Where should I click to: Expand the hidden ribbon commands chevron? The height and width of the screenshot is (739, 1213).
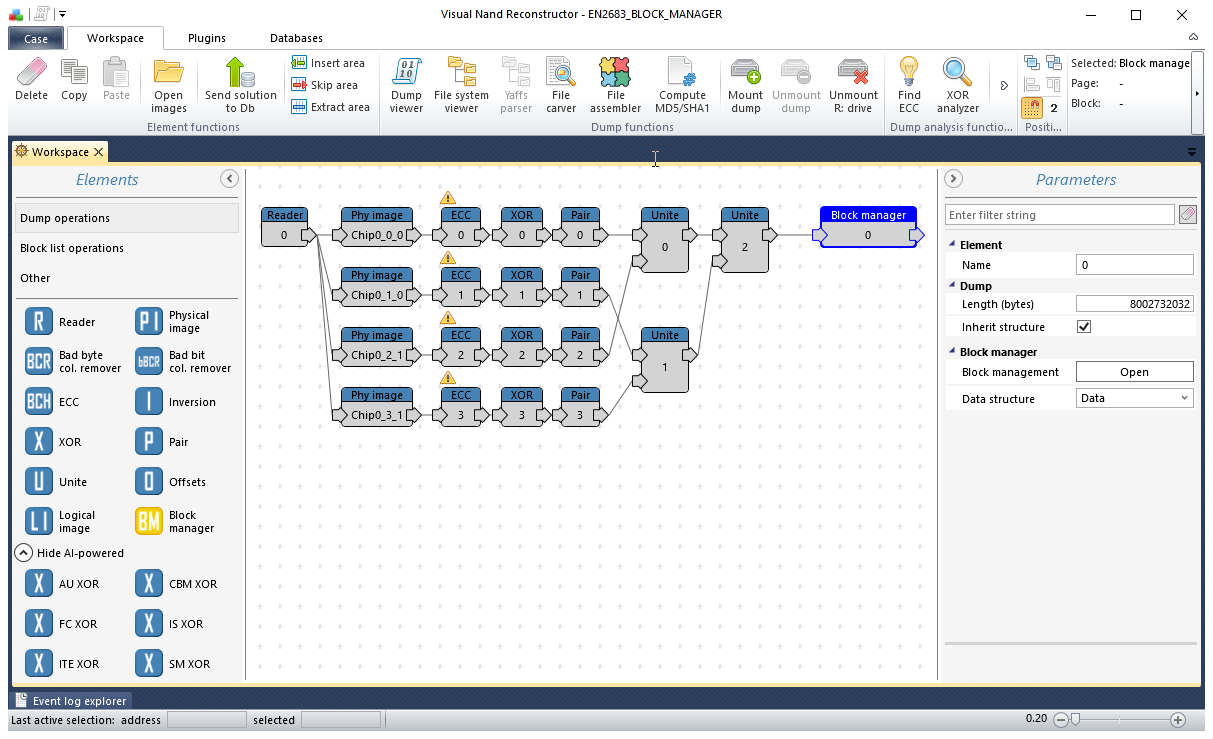point(1004,85)
